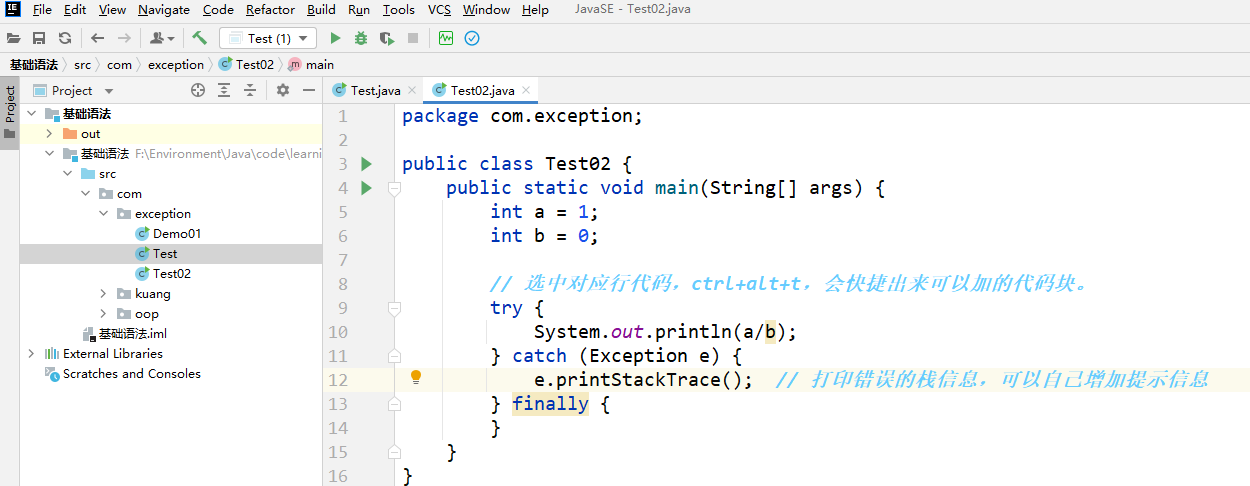The image size is (1250, 486).
Task: Close the Test02.java tab
Action: 526,90
